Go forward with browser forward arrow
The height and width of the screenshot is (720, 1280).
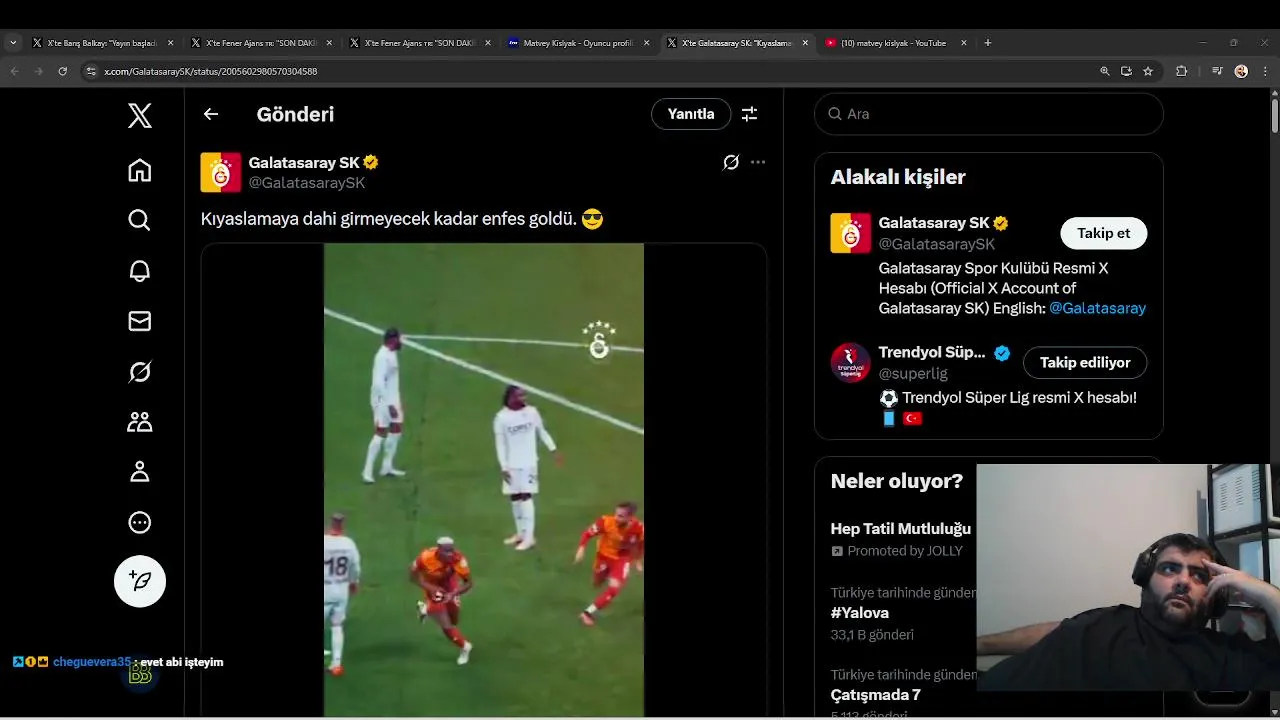pyautogui.click(x=39, y=71)
